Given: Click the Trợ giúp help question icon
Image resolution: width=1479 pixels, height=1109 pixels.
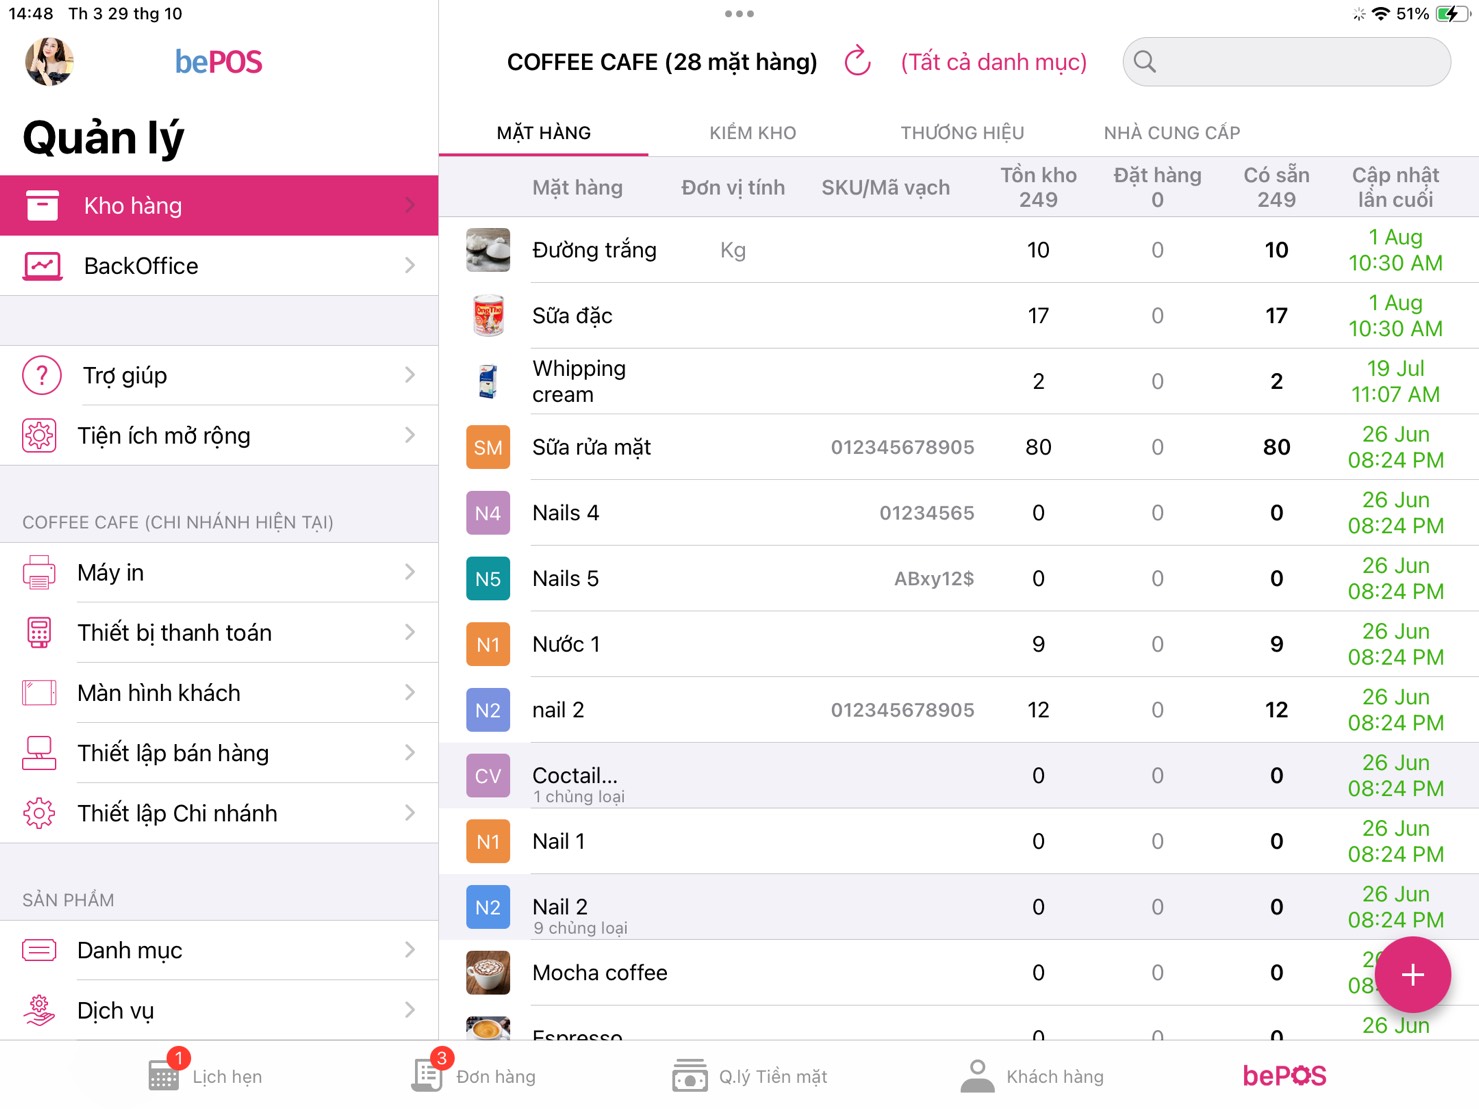Looking at the screenshot, I should 41,376.
